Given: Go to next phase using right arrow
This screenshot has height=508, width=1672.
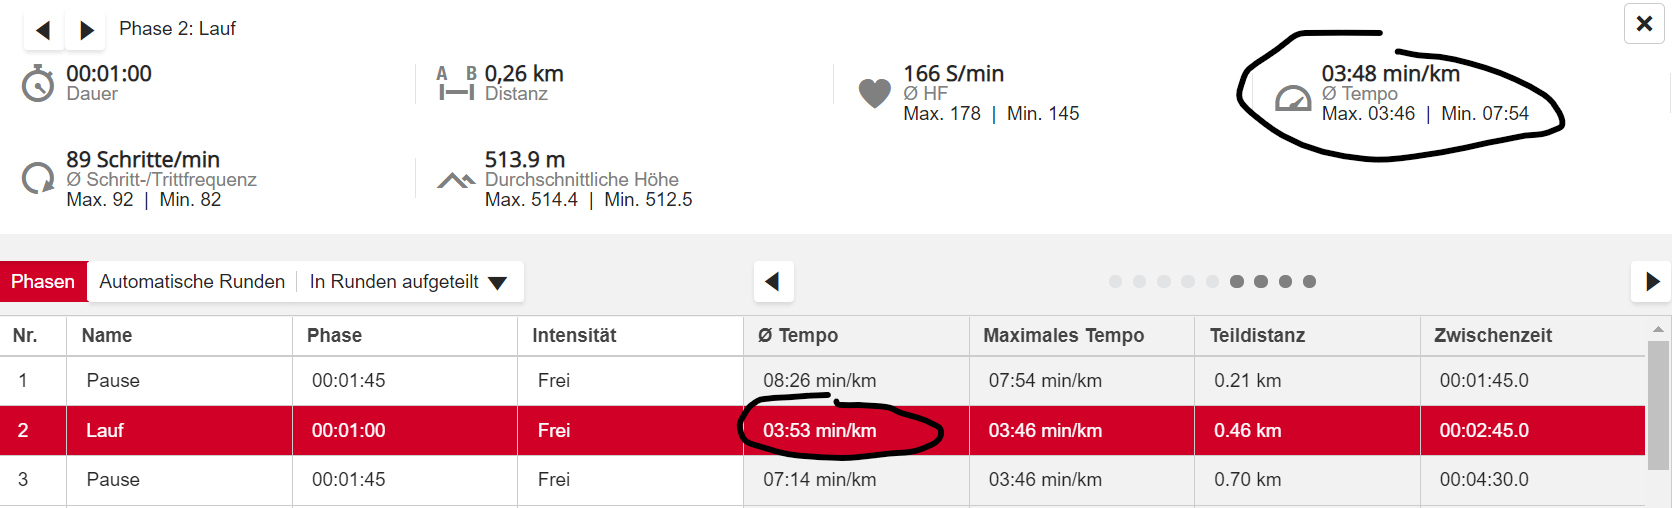Looking at the screenshot, I should [87, 30].
